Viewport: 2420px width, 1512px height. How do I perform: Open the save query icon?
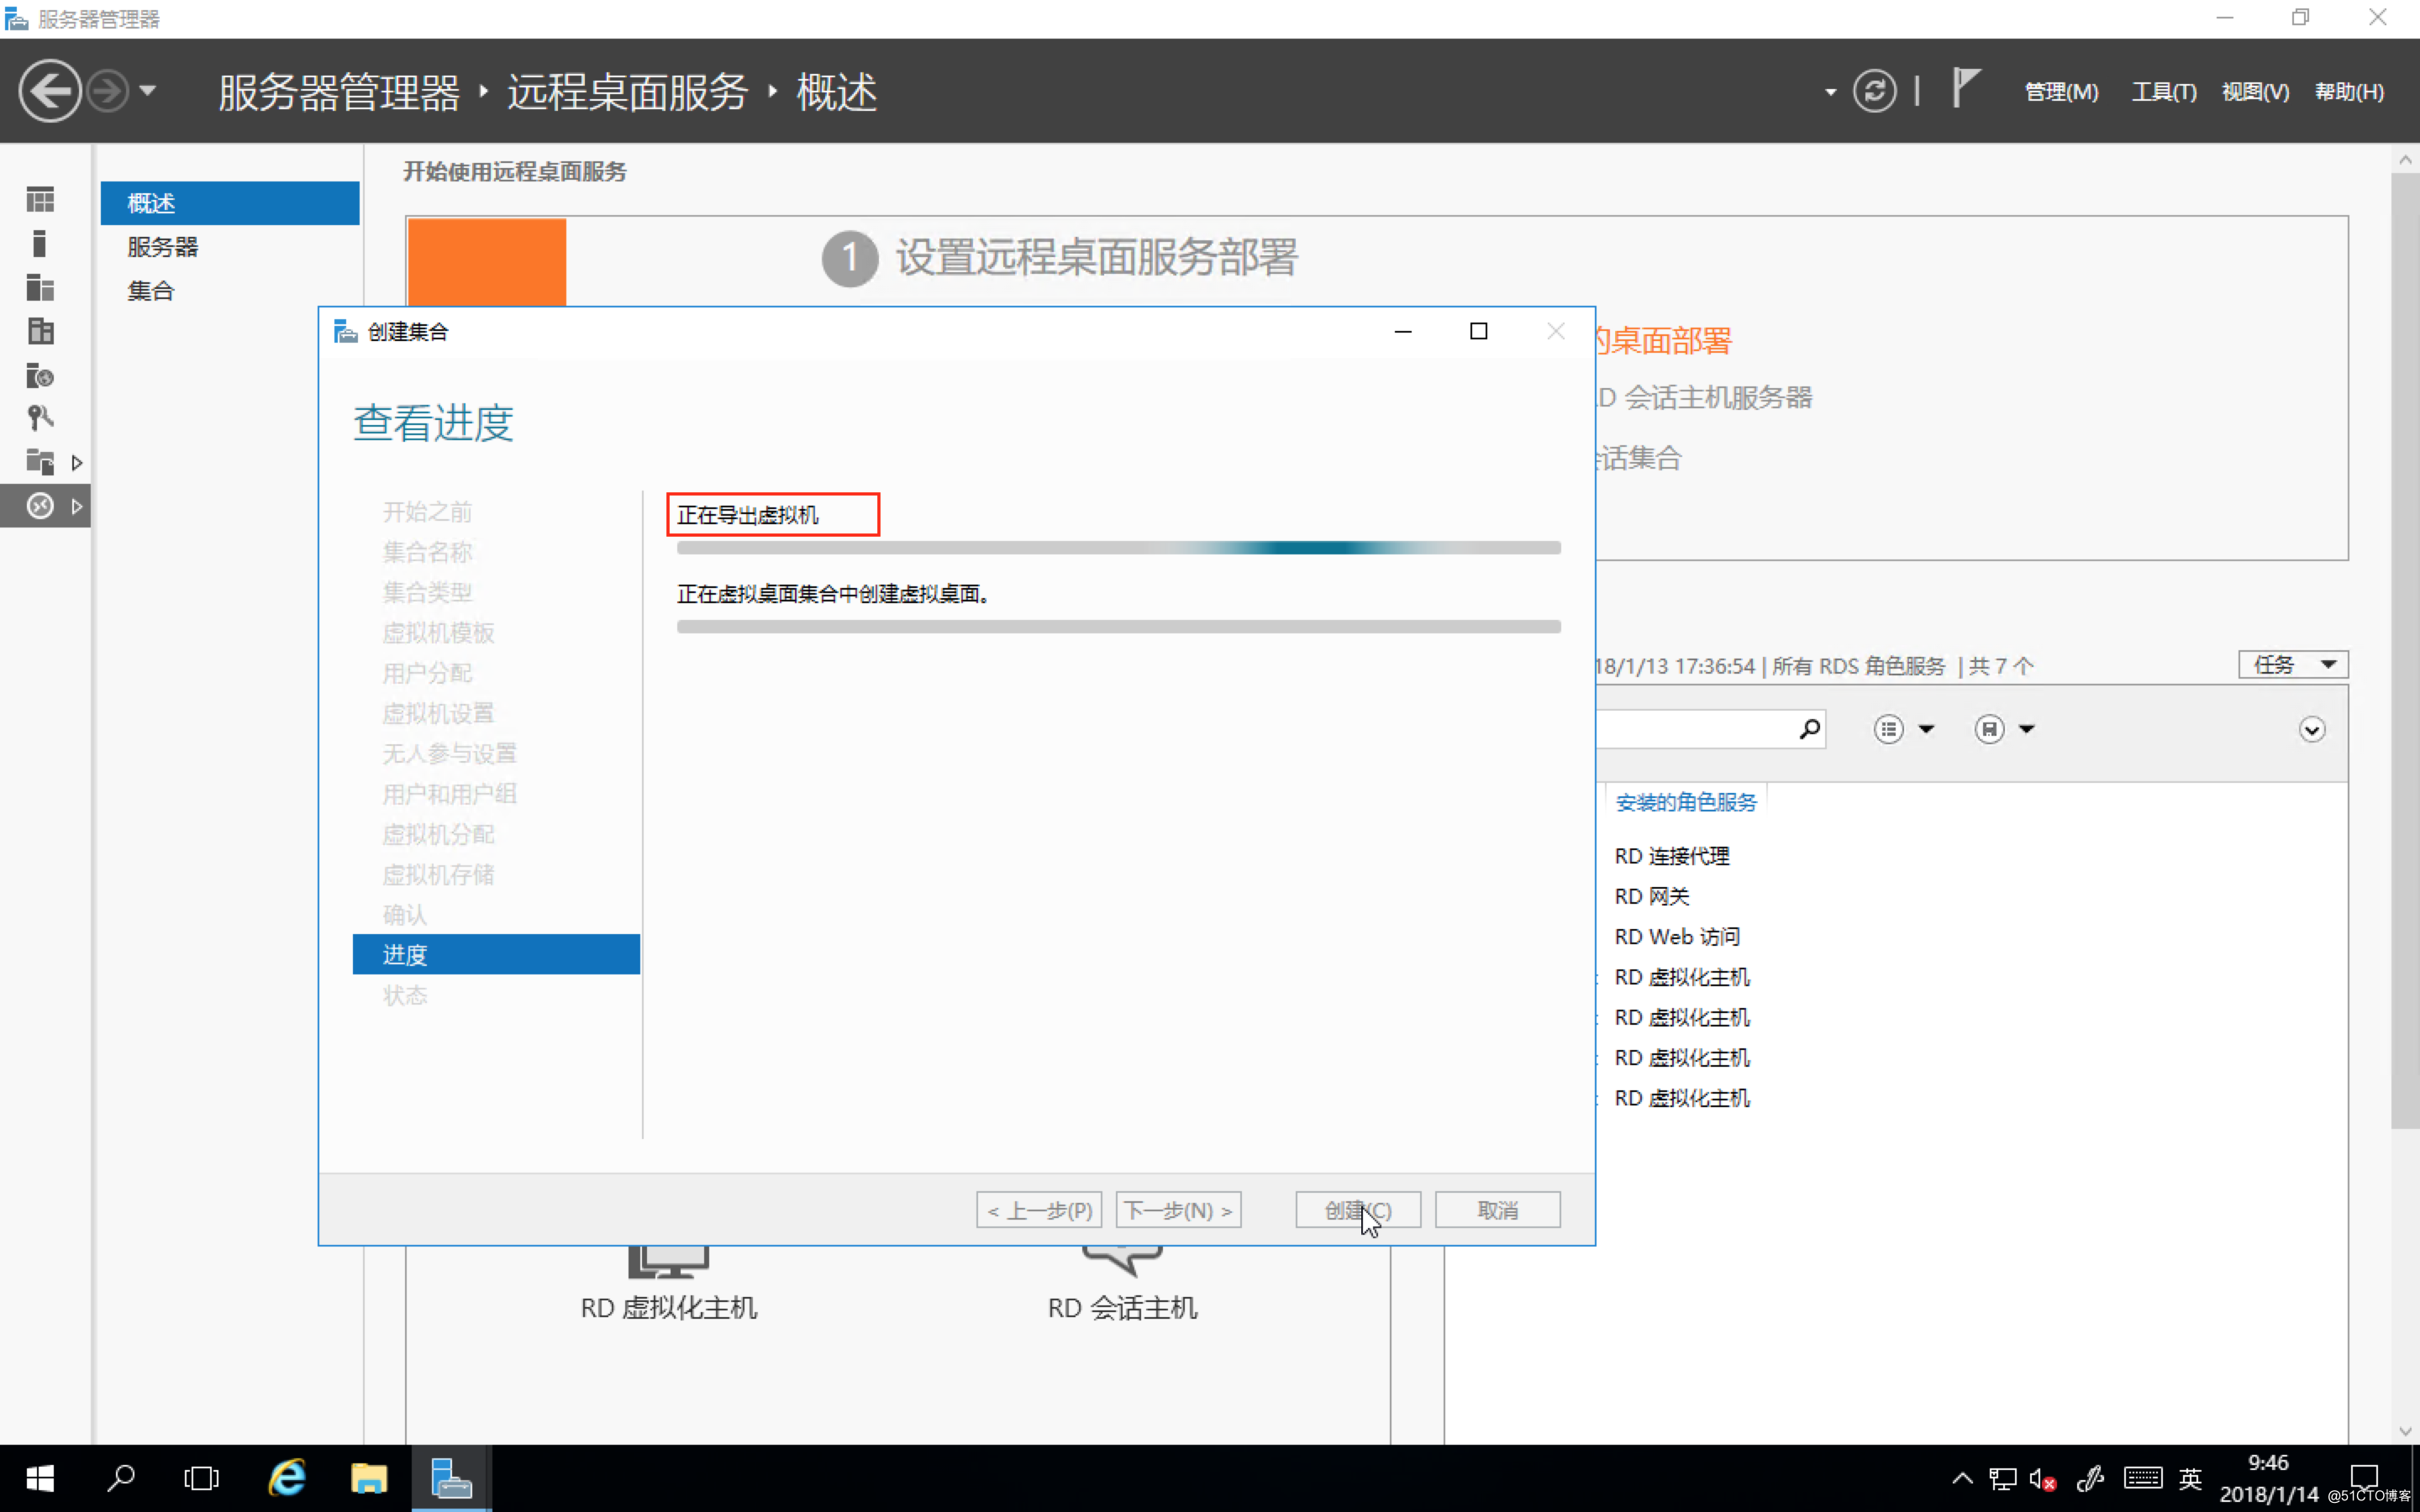[1989, 729]
